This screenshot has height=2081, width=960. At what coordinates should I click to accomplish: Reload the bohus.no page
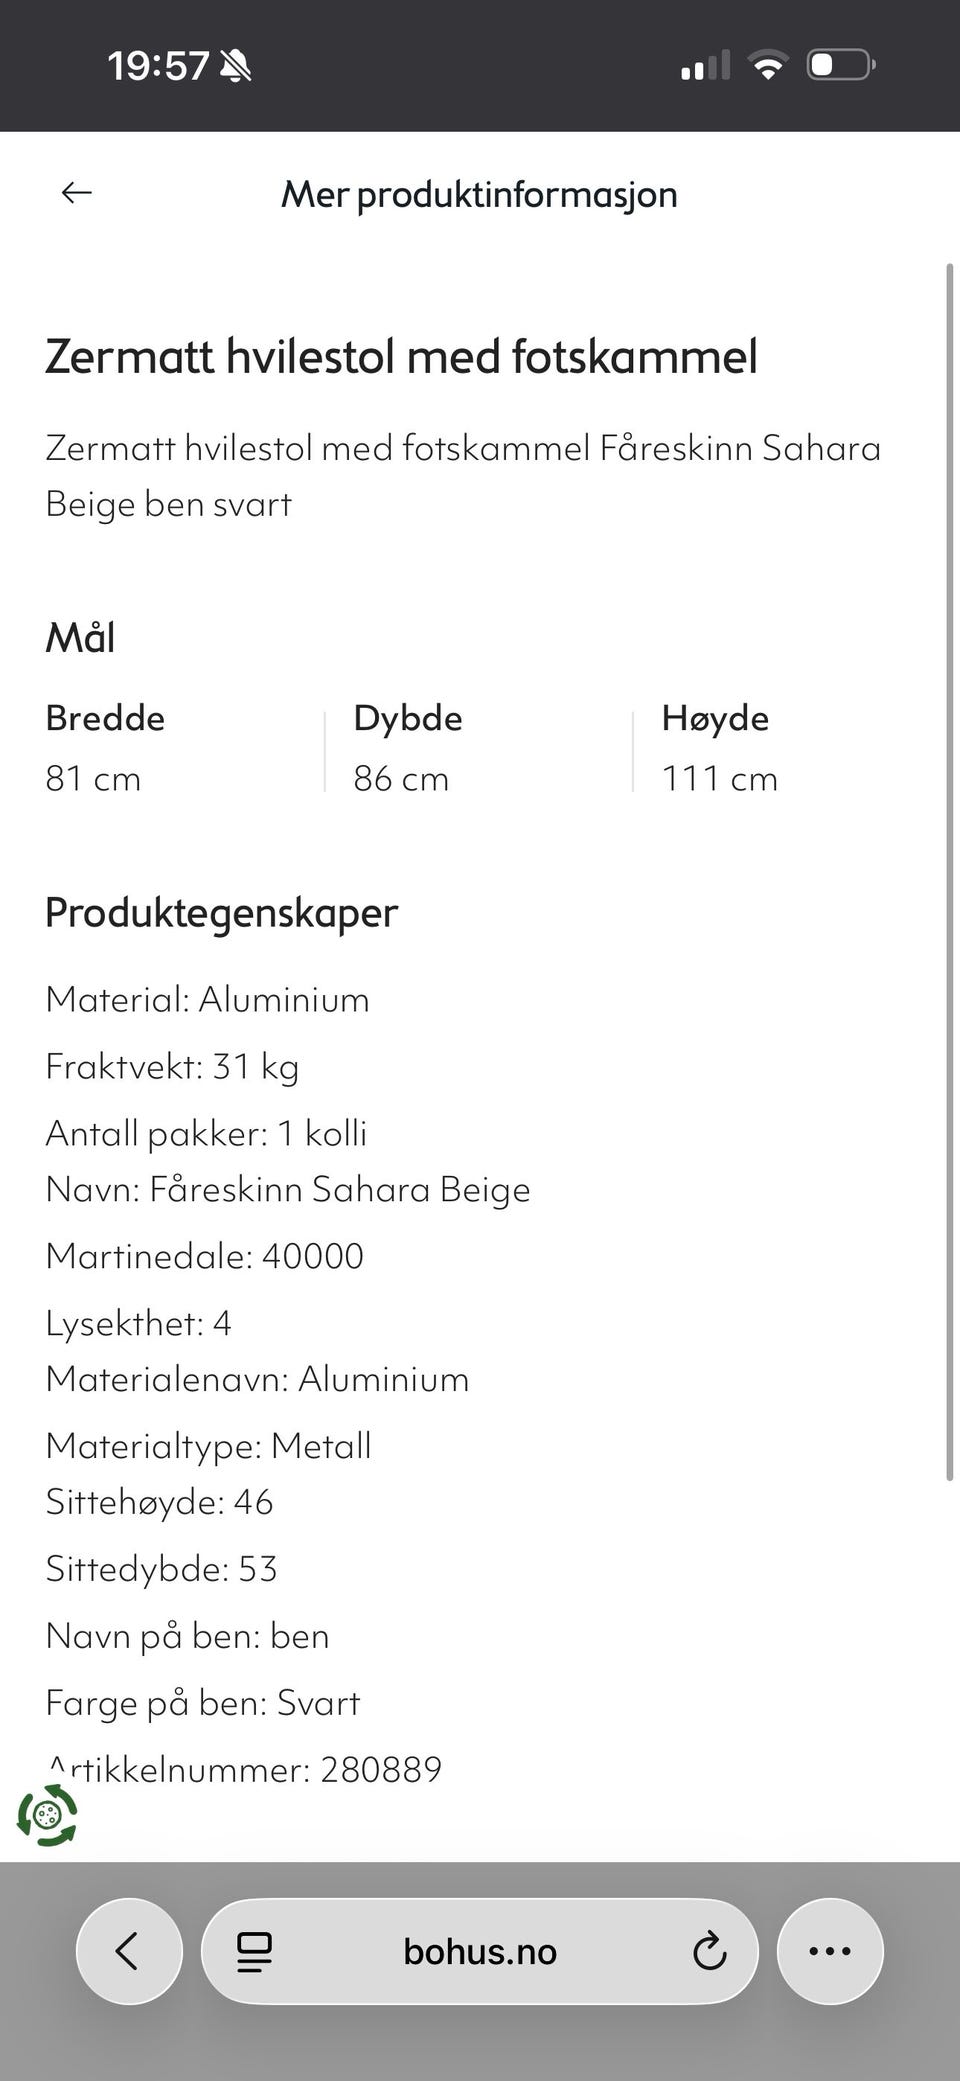point(709,1950)
